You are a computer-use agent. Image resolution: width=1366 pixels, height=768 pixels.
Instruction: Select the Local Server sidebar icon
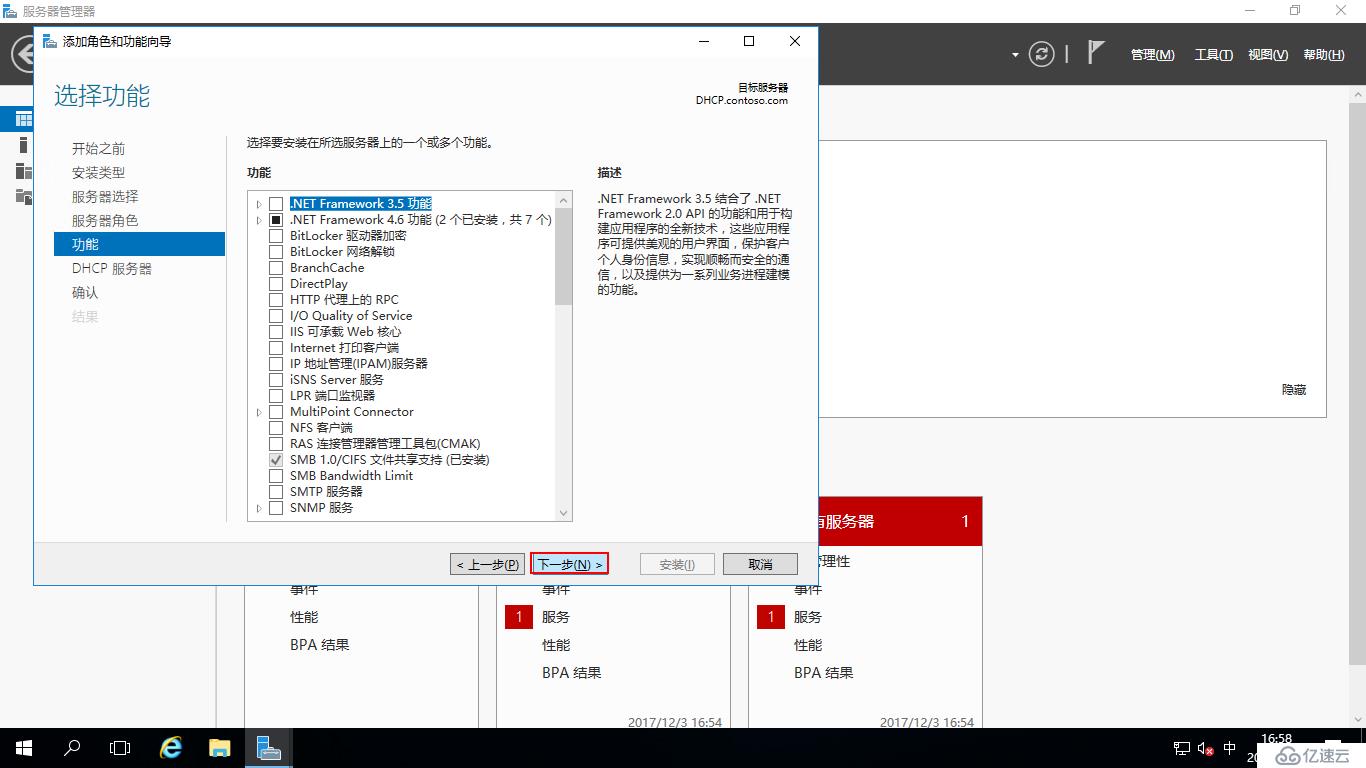tap(24, 145)
